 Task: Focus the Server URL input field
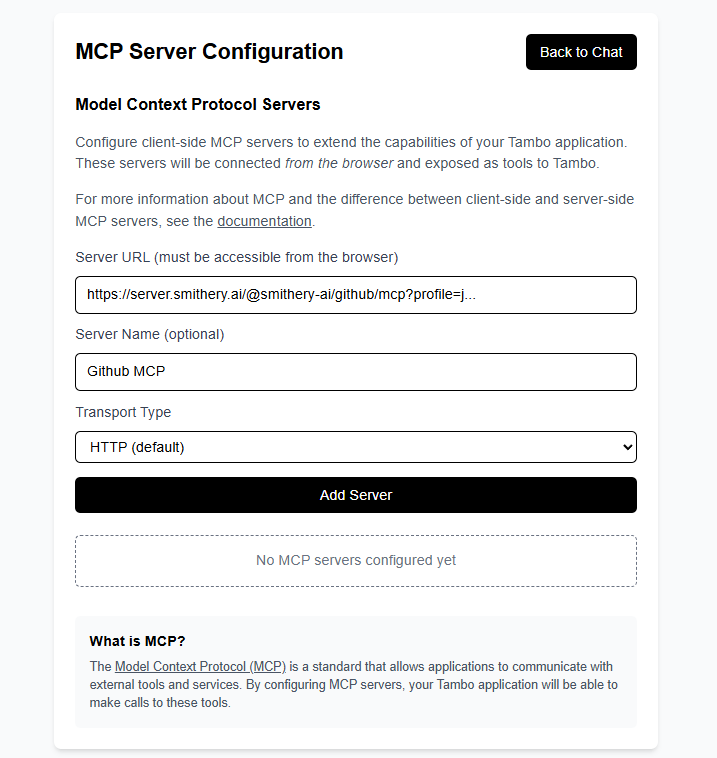(355, 295)
